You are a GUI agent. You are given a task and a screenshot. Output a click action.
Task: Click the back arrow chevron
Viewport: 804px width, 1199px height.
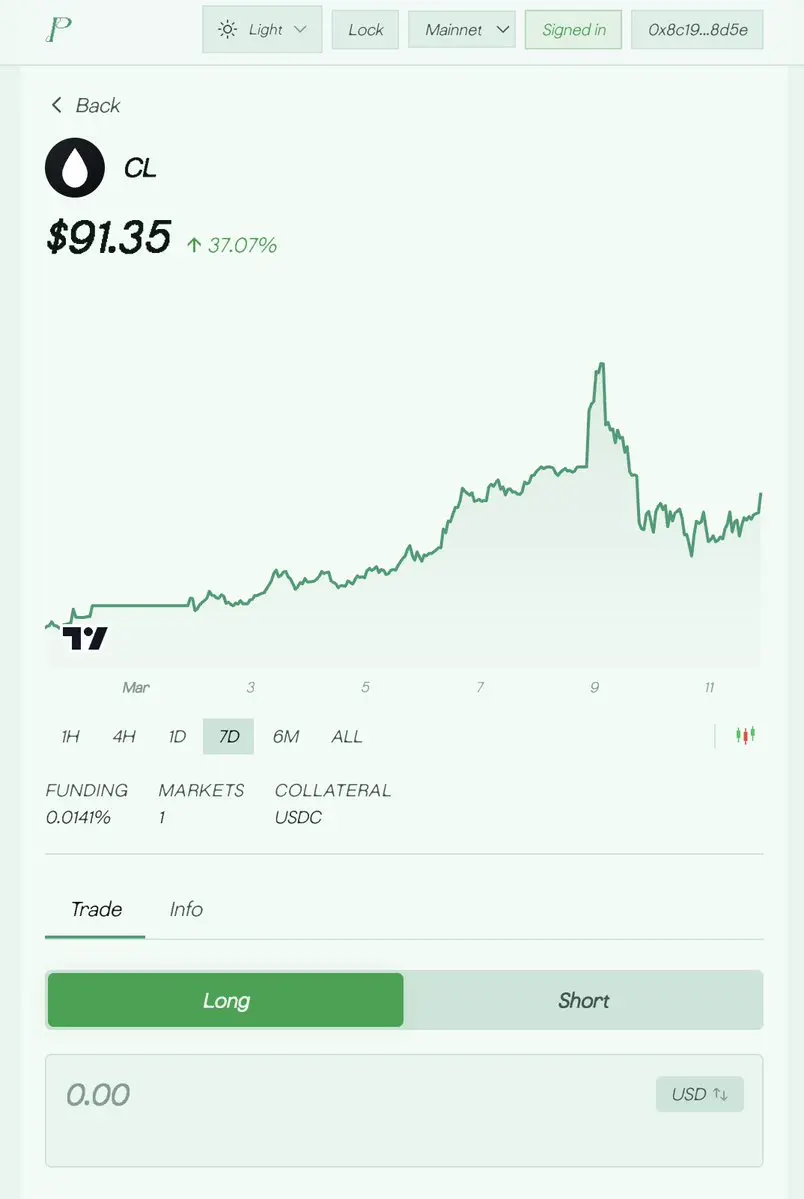[x=57, y=105]
